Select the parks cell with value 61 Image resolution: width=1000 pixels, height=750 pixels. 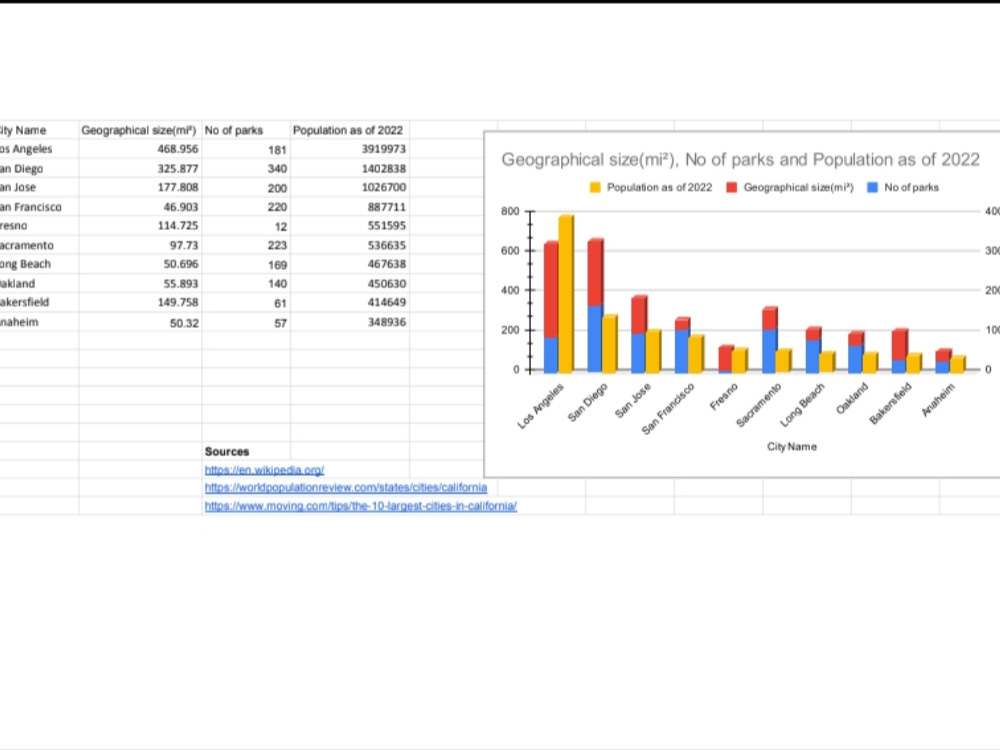[246, 302]
